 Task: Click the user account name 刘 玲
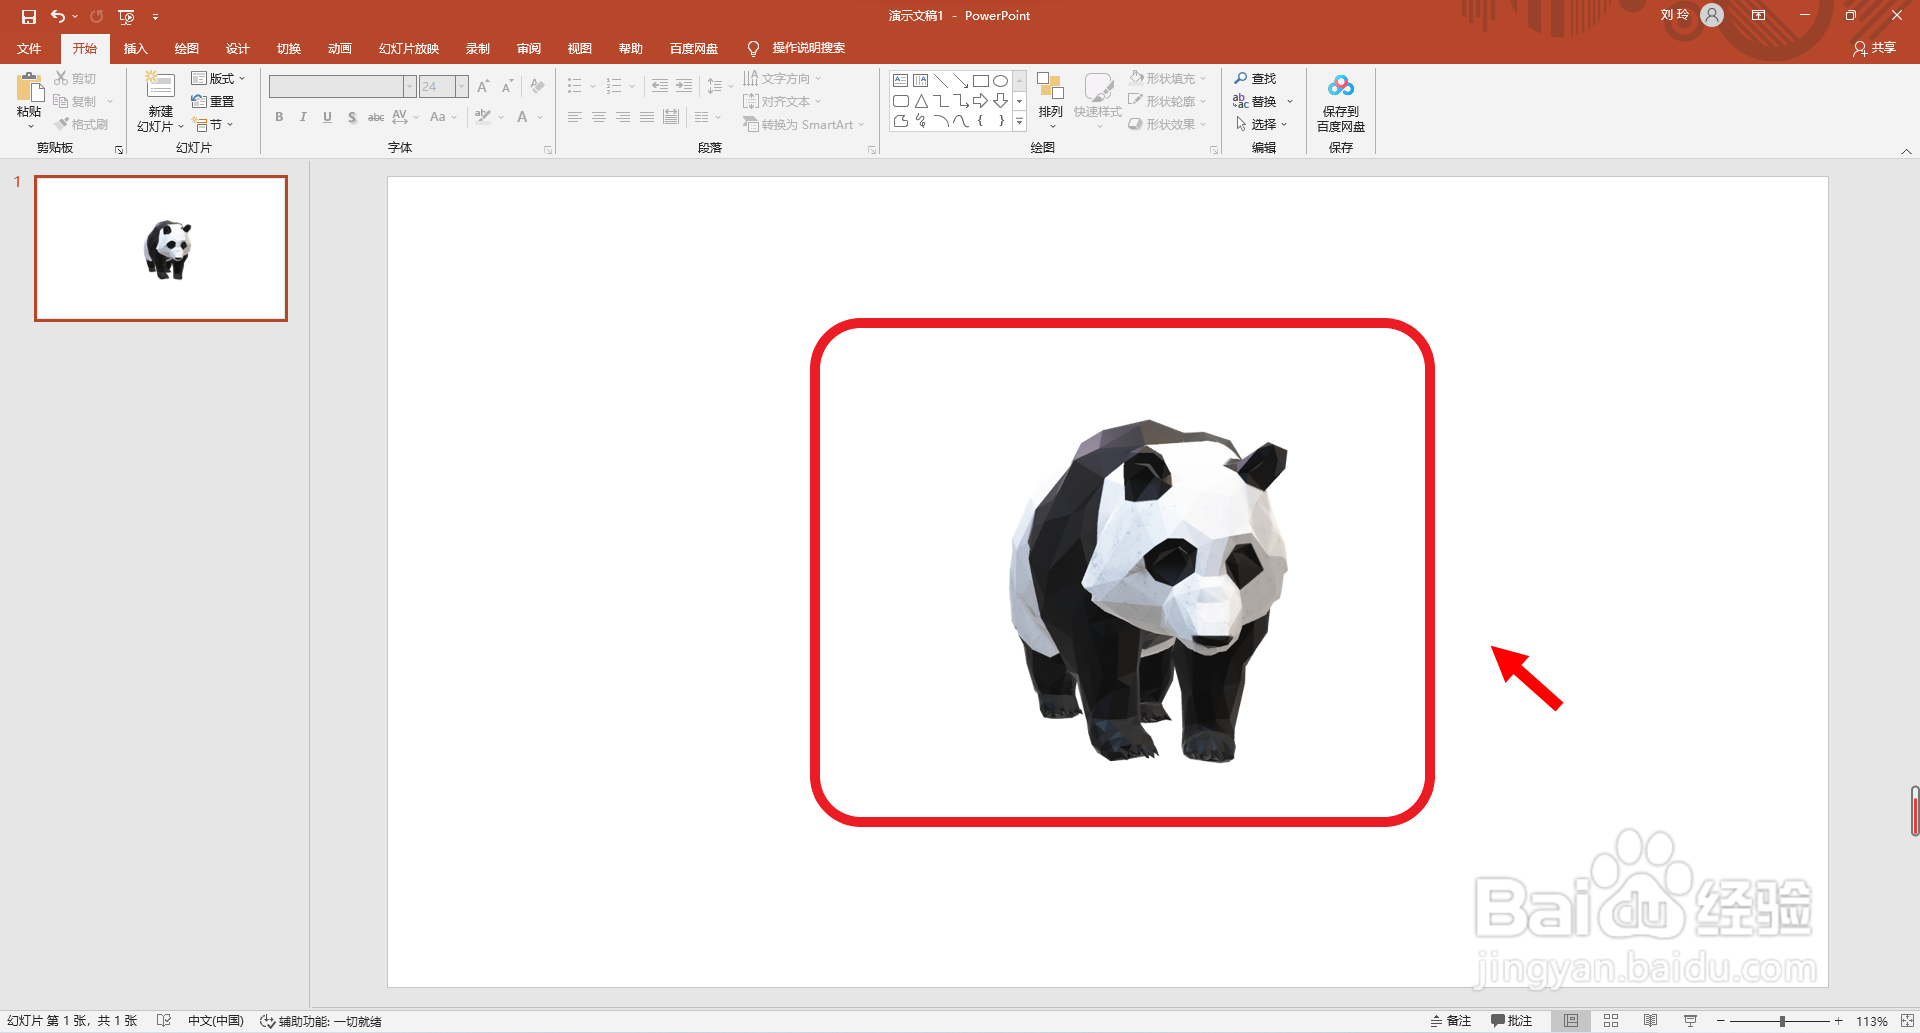[1674, 15]
